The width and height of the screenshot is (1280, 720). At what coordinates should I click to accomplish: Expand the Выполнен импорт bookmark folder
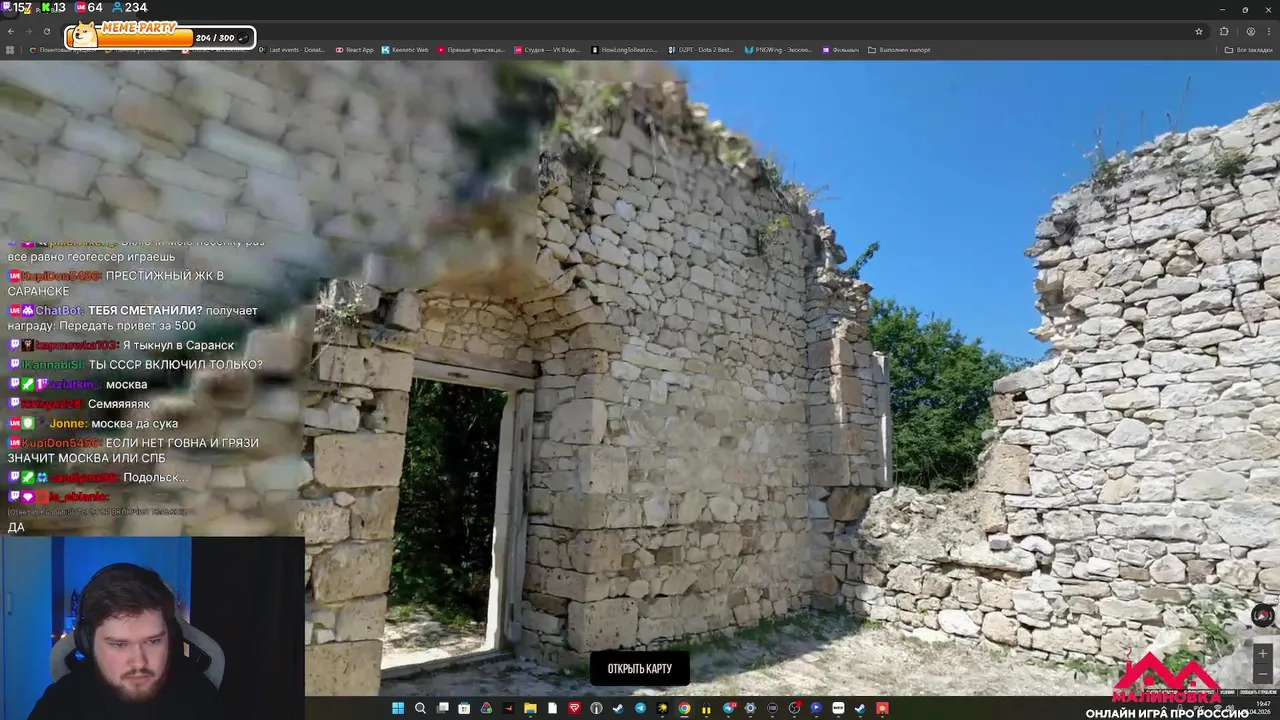899,50
